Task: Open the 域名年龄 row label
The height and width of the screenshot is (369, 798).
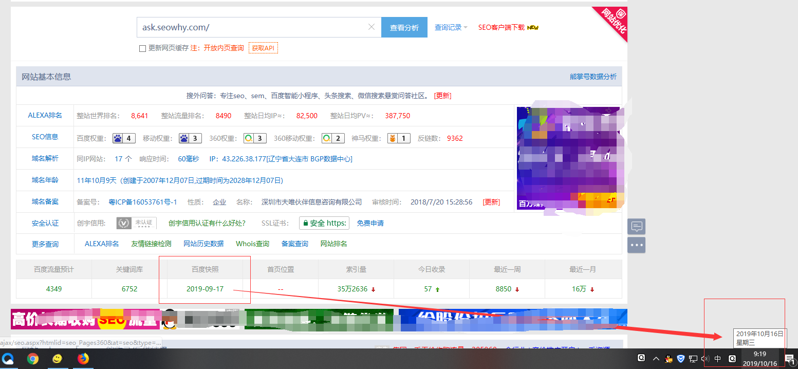Action: (x=45, y=180)
